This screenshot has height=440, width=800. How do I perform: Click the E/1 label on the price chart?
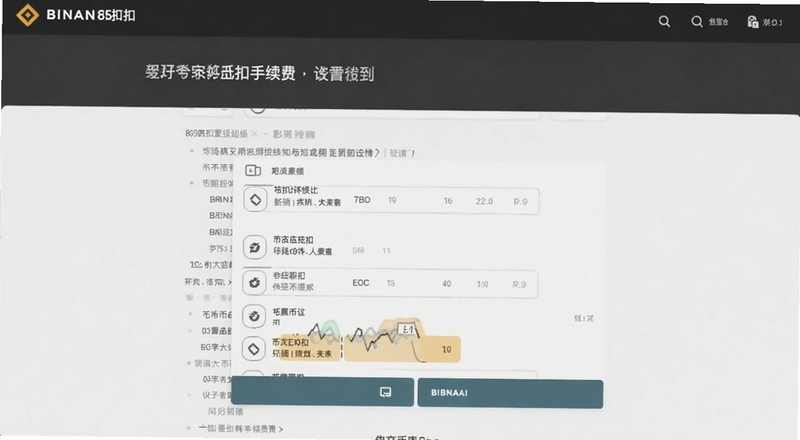tap(408, 330)
